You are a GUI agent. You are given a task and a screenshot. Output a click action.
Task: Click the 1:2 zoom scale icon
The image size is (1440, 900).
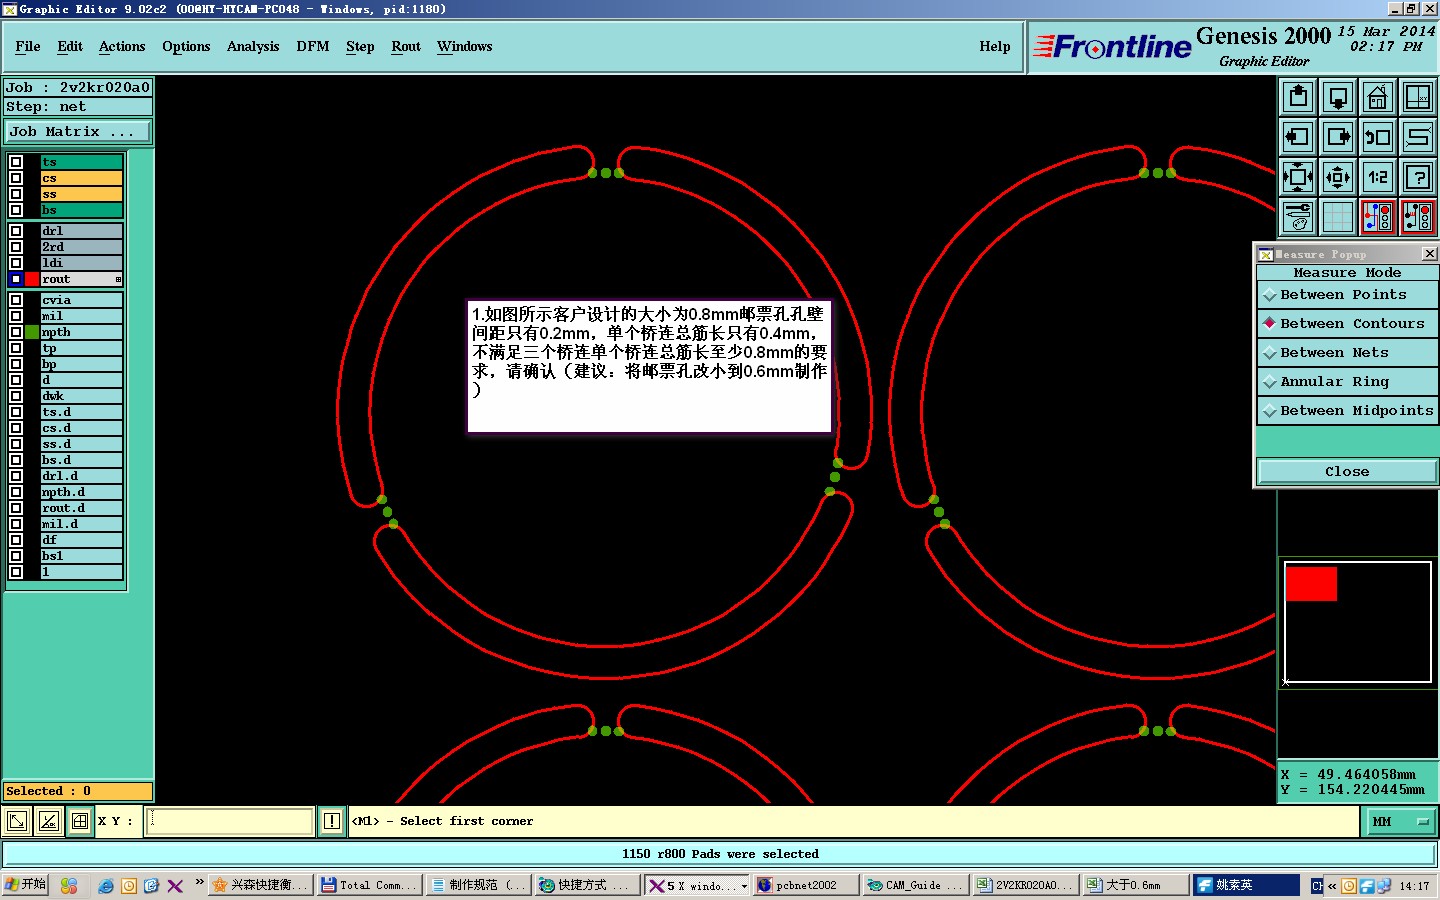click(1378, 177)
